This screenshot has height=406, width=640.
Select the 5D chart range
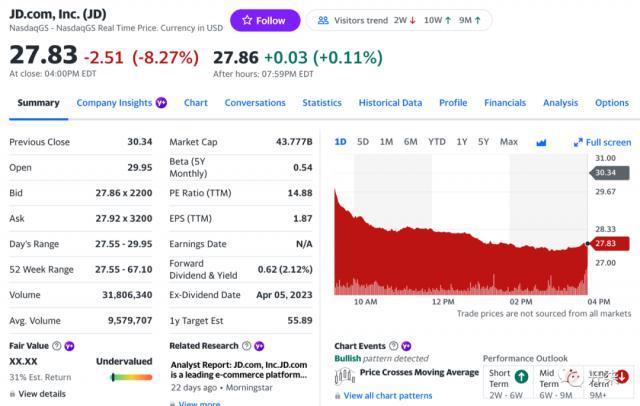click(x=363, y=142)
